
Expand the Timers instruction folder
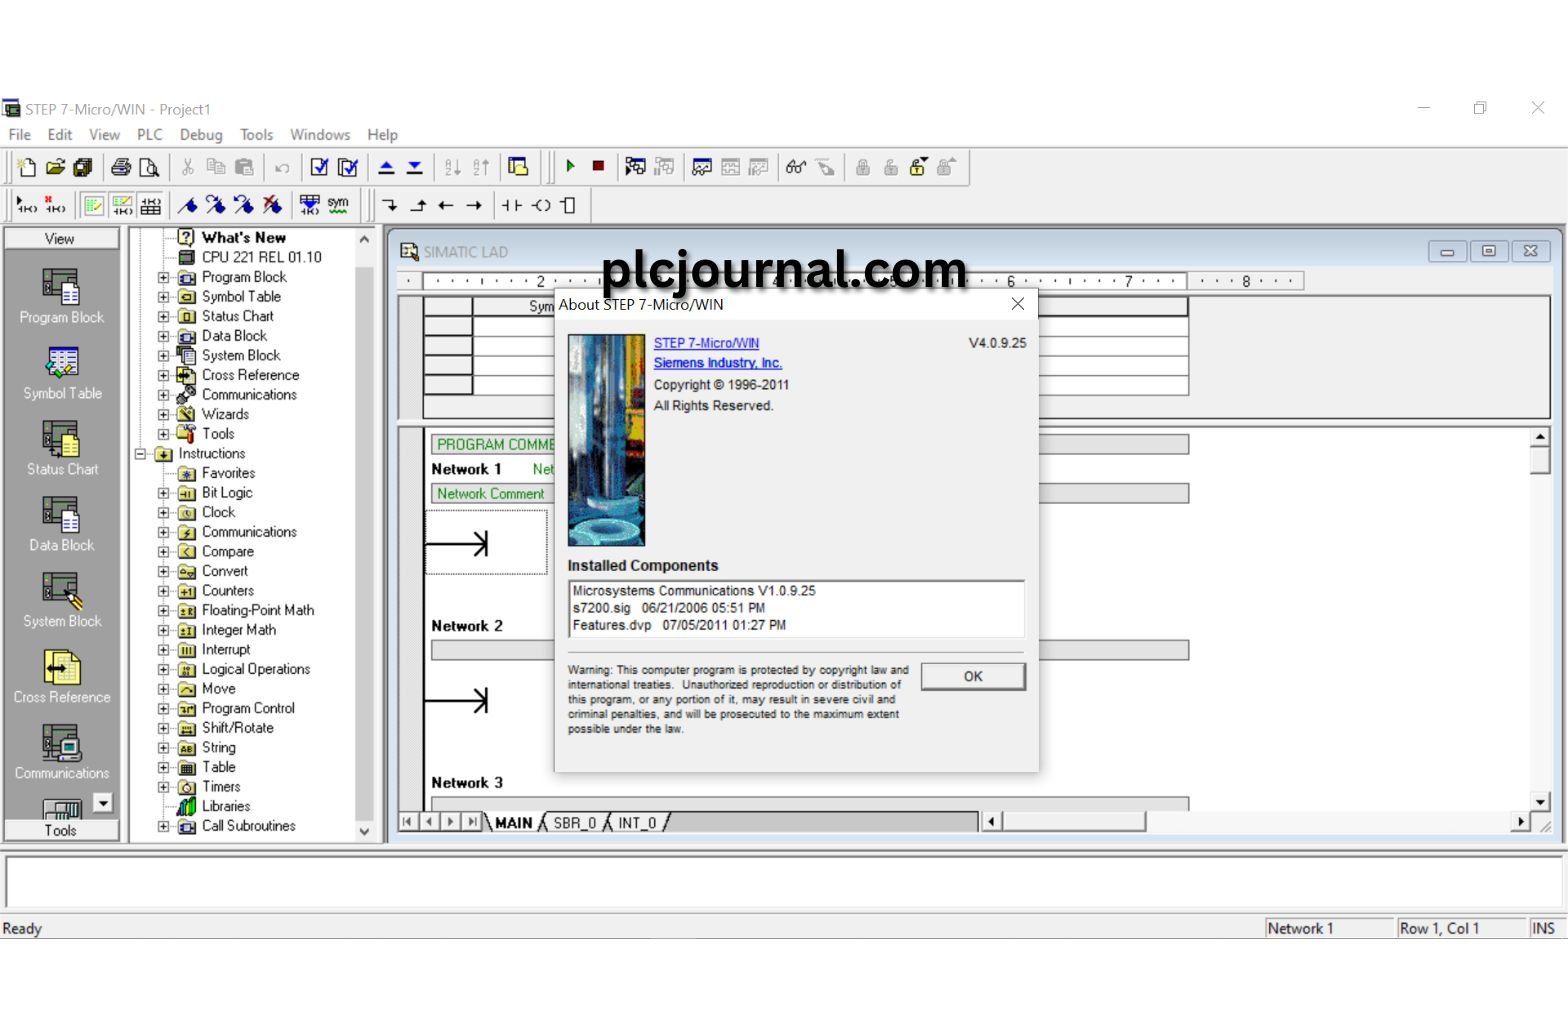pos(164,787)
